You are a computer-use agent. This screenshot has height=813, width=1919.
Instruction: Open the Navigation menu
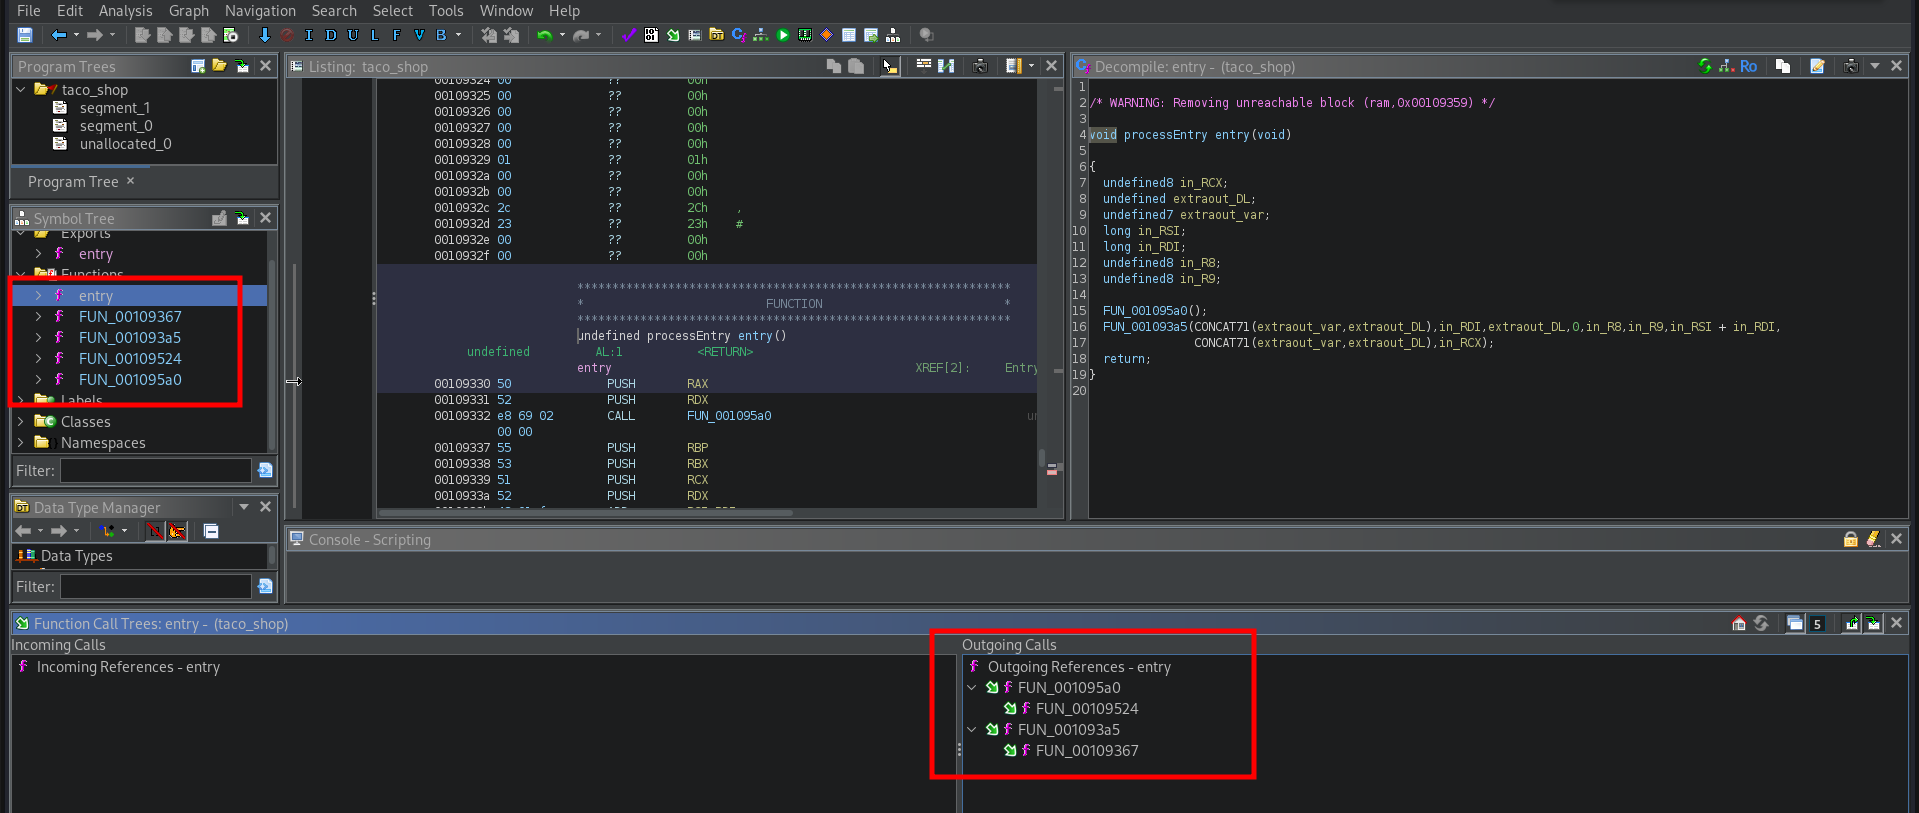pos(260,10)
